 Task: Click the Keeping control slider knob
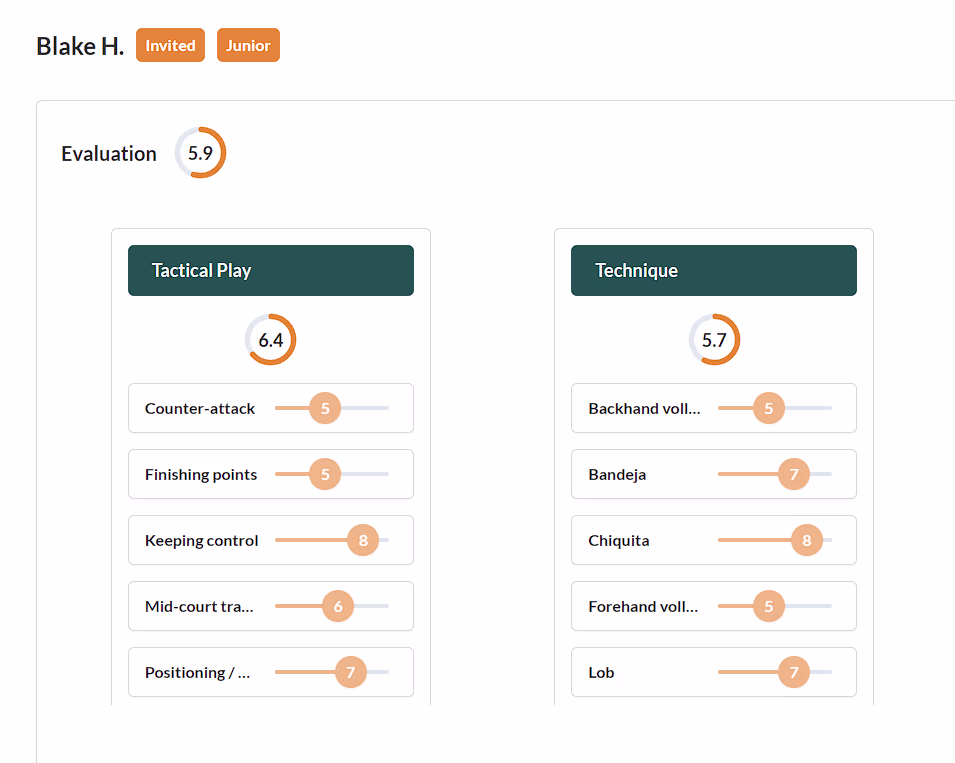click(363, 540)
